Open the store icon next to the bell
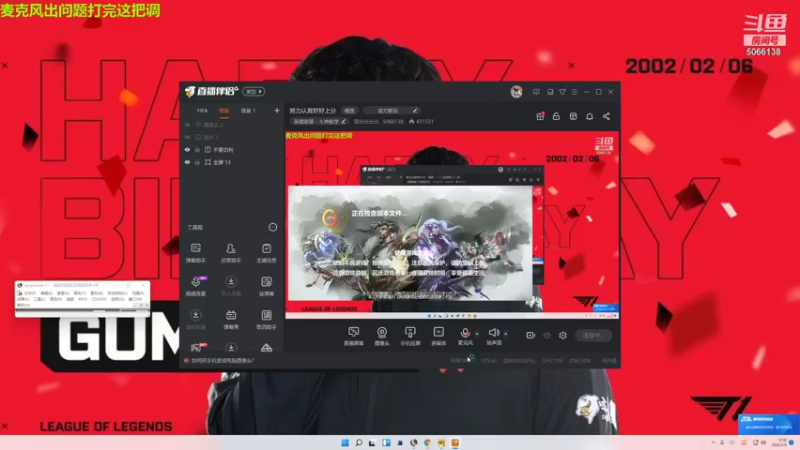This screenshot has width=800, height=450. point(573,116)
